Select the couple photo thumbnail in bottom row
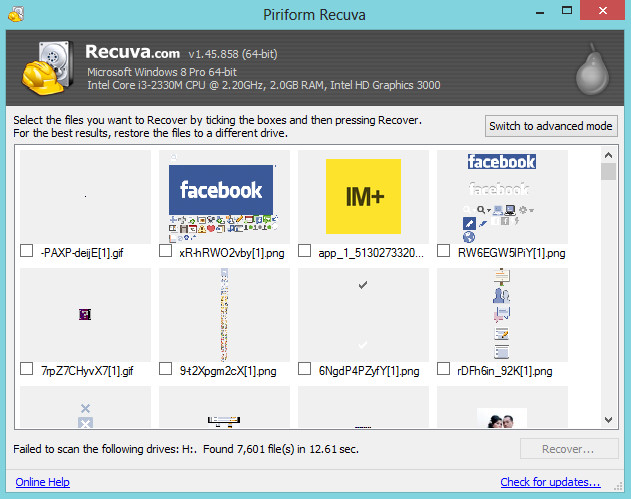 502,407
